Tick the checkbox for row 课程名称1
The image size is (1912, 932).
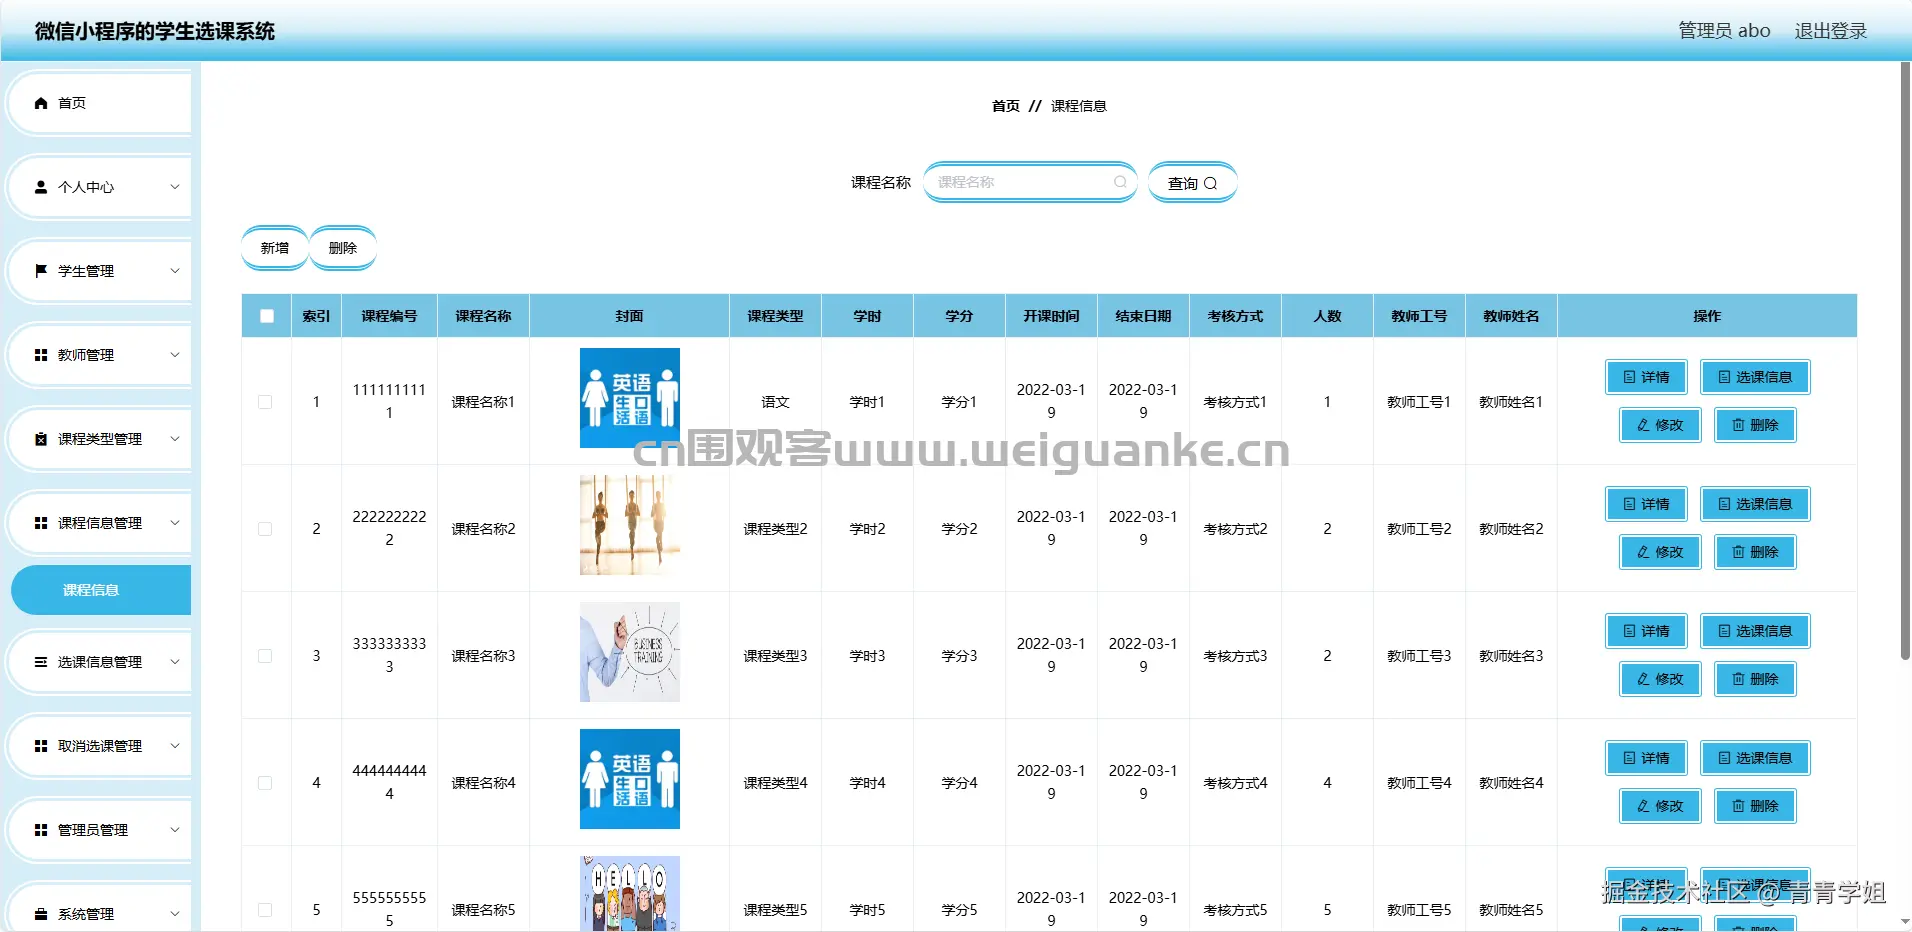click(x=265, y=402)
